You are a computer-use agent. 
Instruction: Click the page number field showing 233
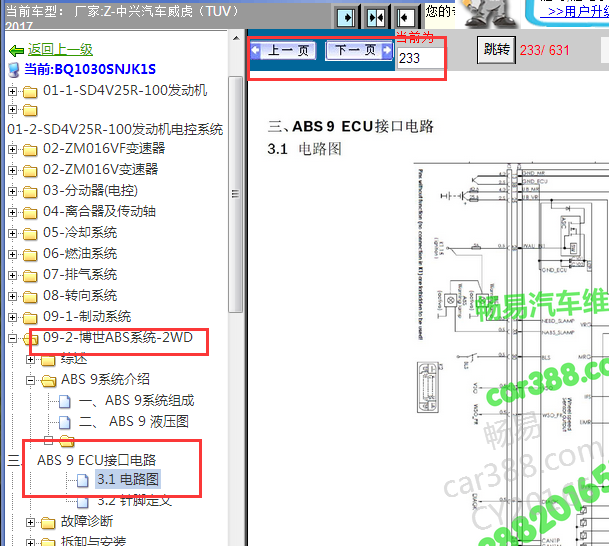(x=421, y=58)
